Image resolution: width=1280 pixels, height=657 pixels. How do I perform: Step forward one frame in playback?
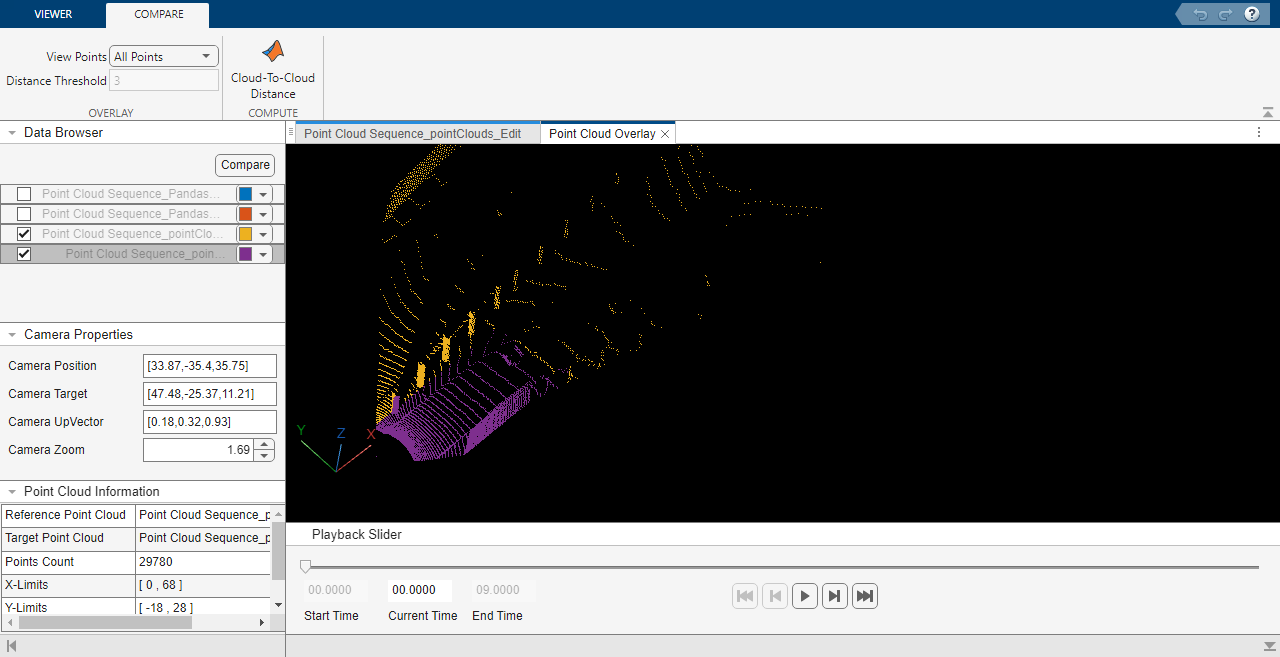coord(834,595)
